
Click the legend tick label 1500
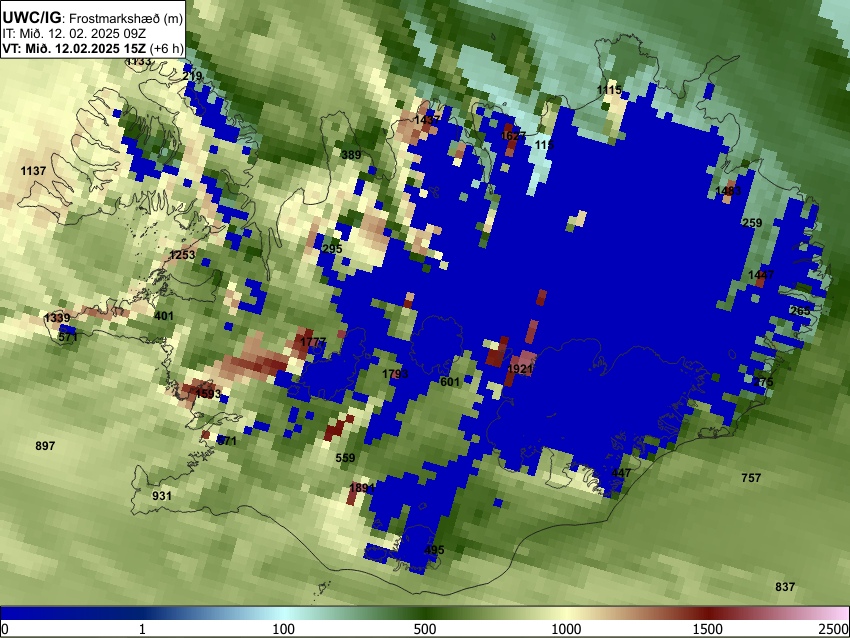pyautogui.click(x=708, y=629)
